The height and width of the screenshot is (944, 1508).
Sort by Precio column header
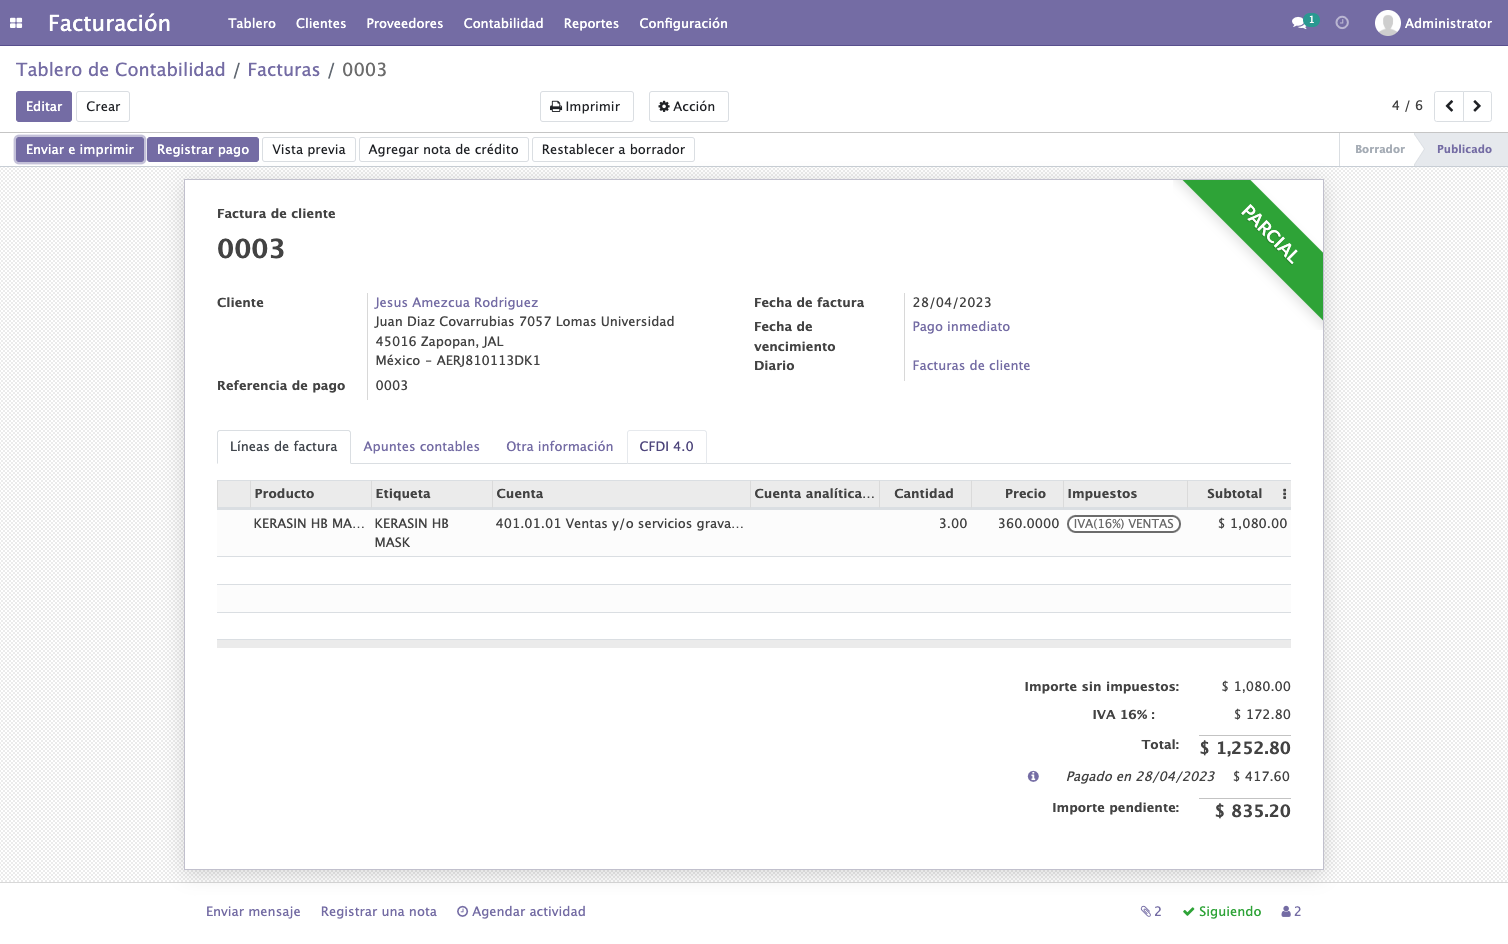pos(1017,494)
